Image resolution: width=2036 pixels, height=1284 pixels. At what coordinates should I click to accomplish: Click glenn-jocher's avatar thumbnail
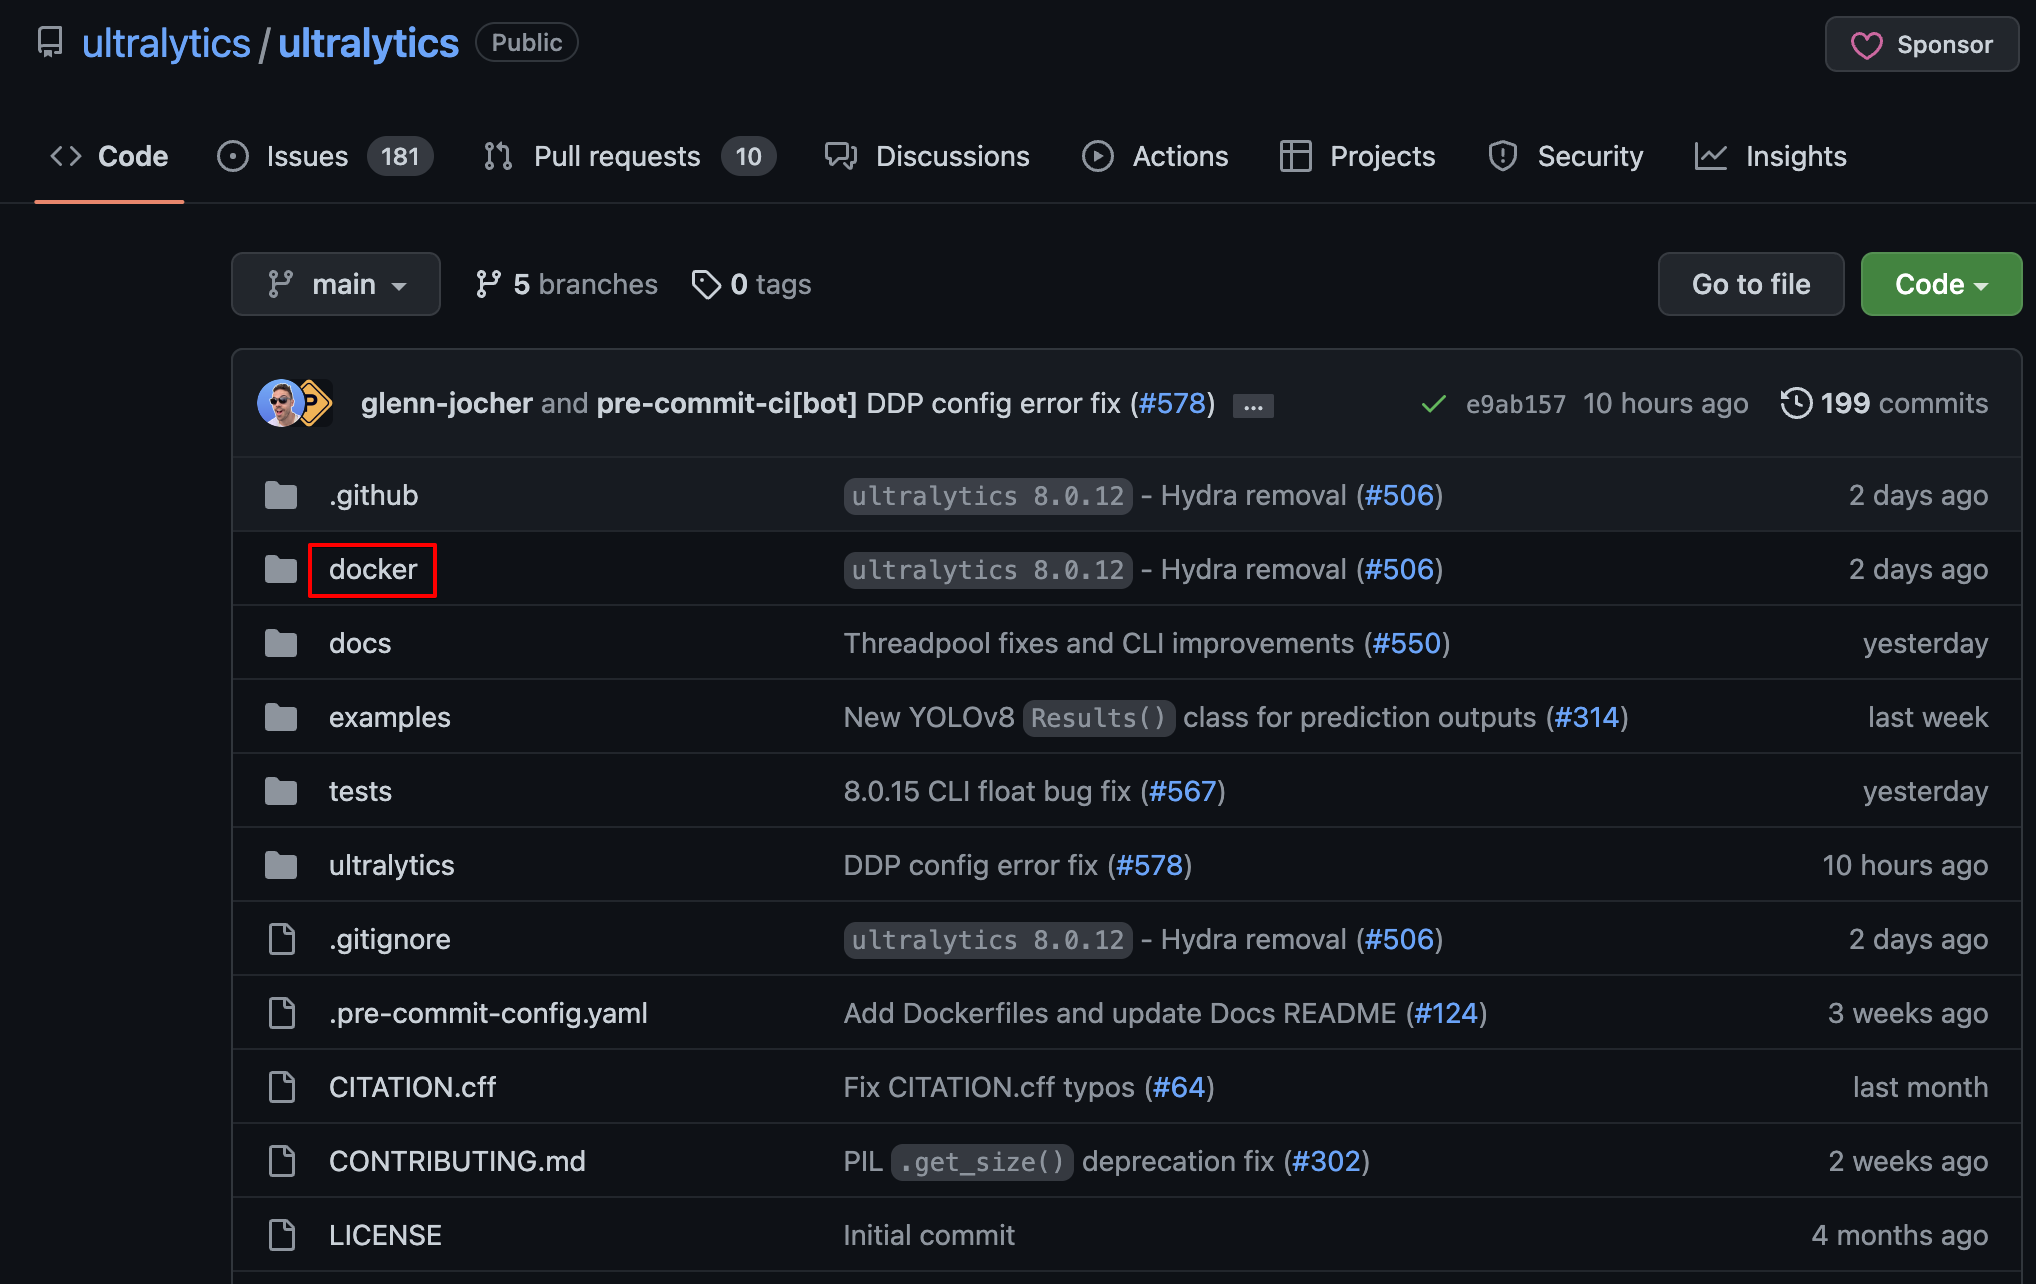pyautogui.click(x=279, y=403)
